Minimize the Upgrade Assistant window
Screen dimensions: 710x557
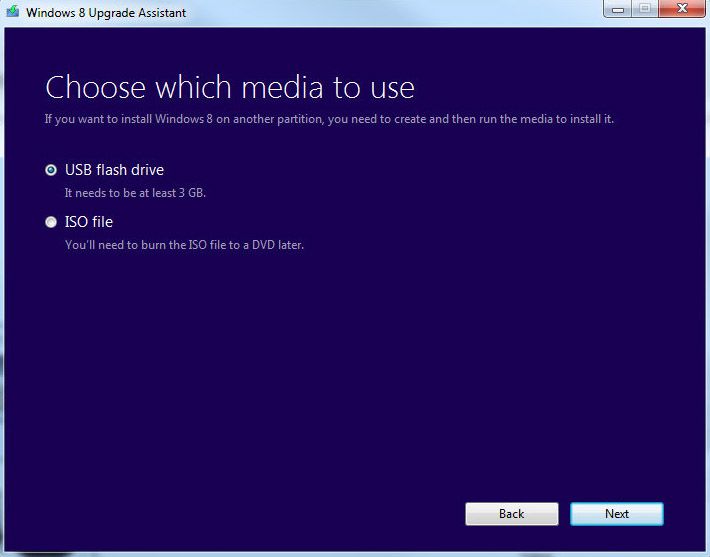click(x=618, y=9)
